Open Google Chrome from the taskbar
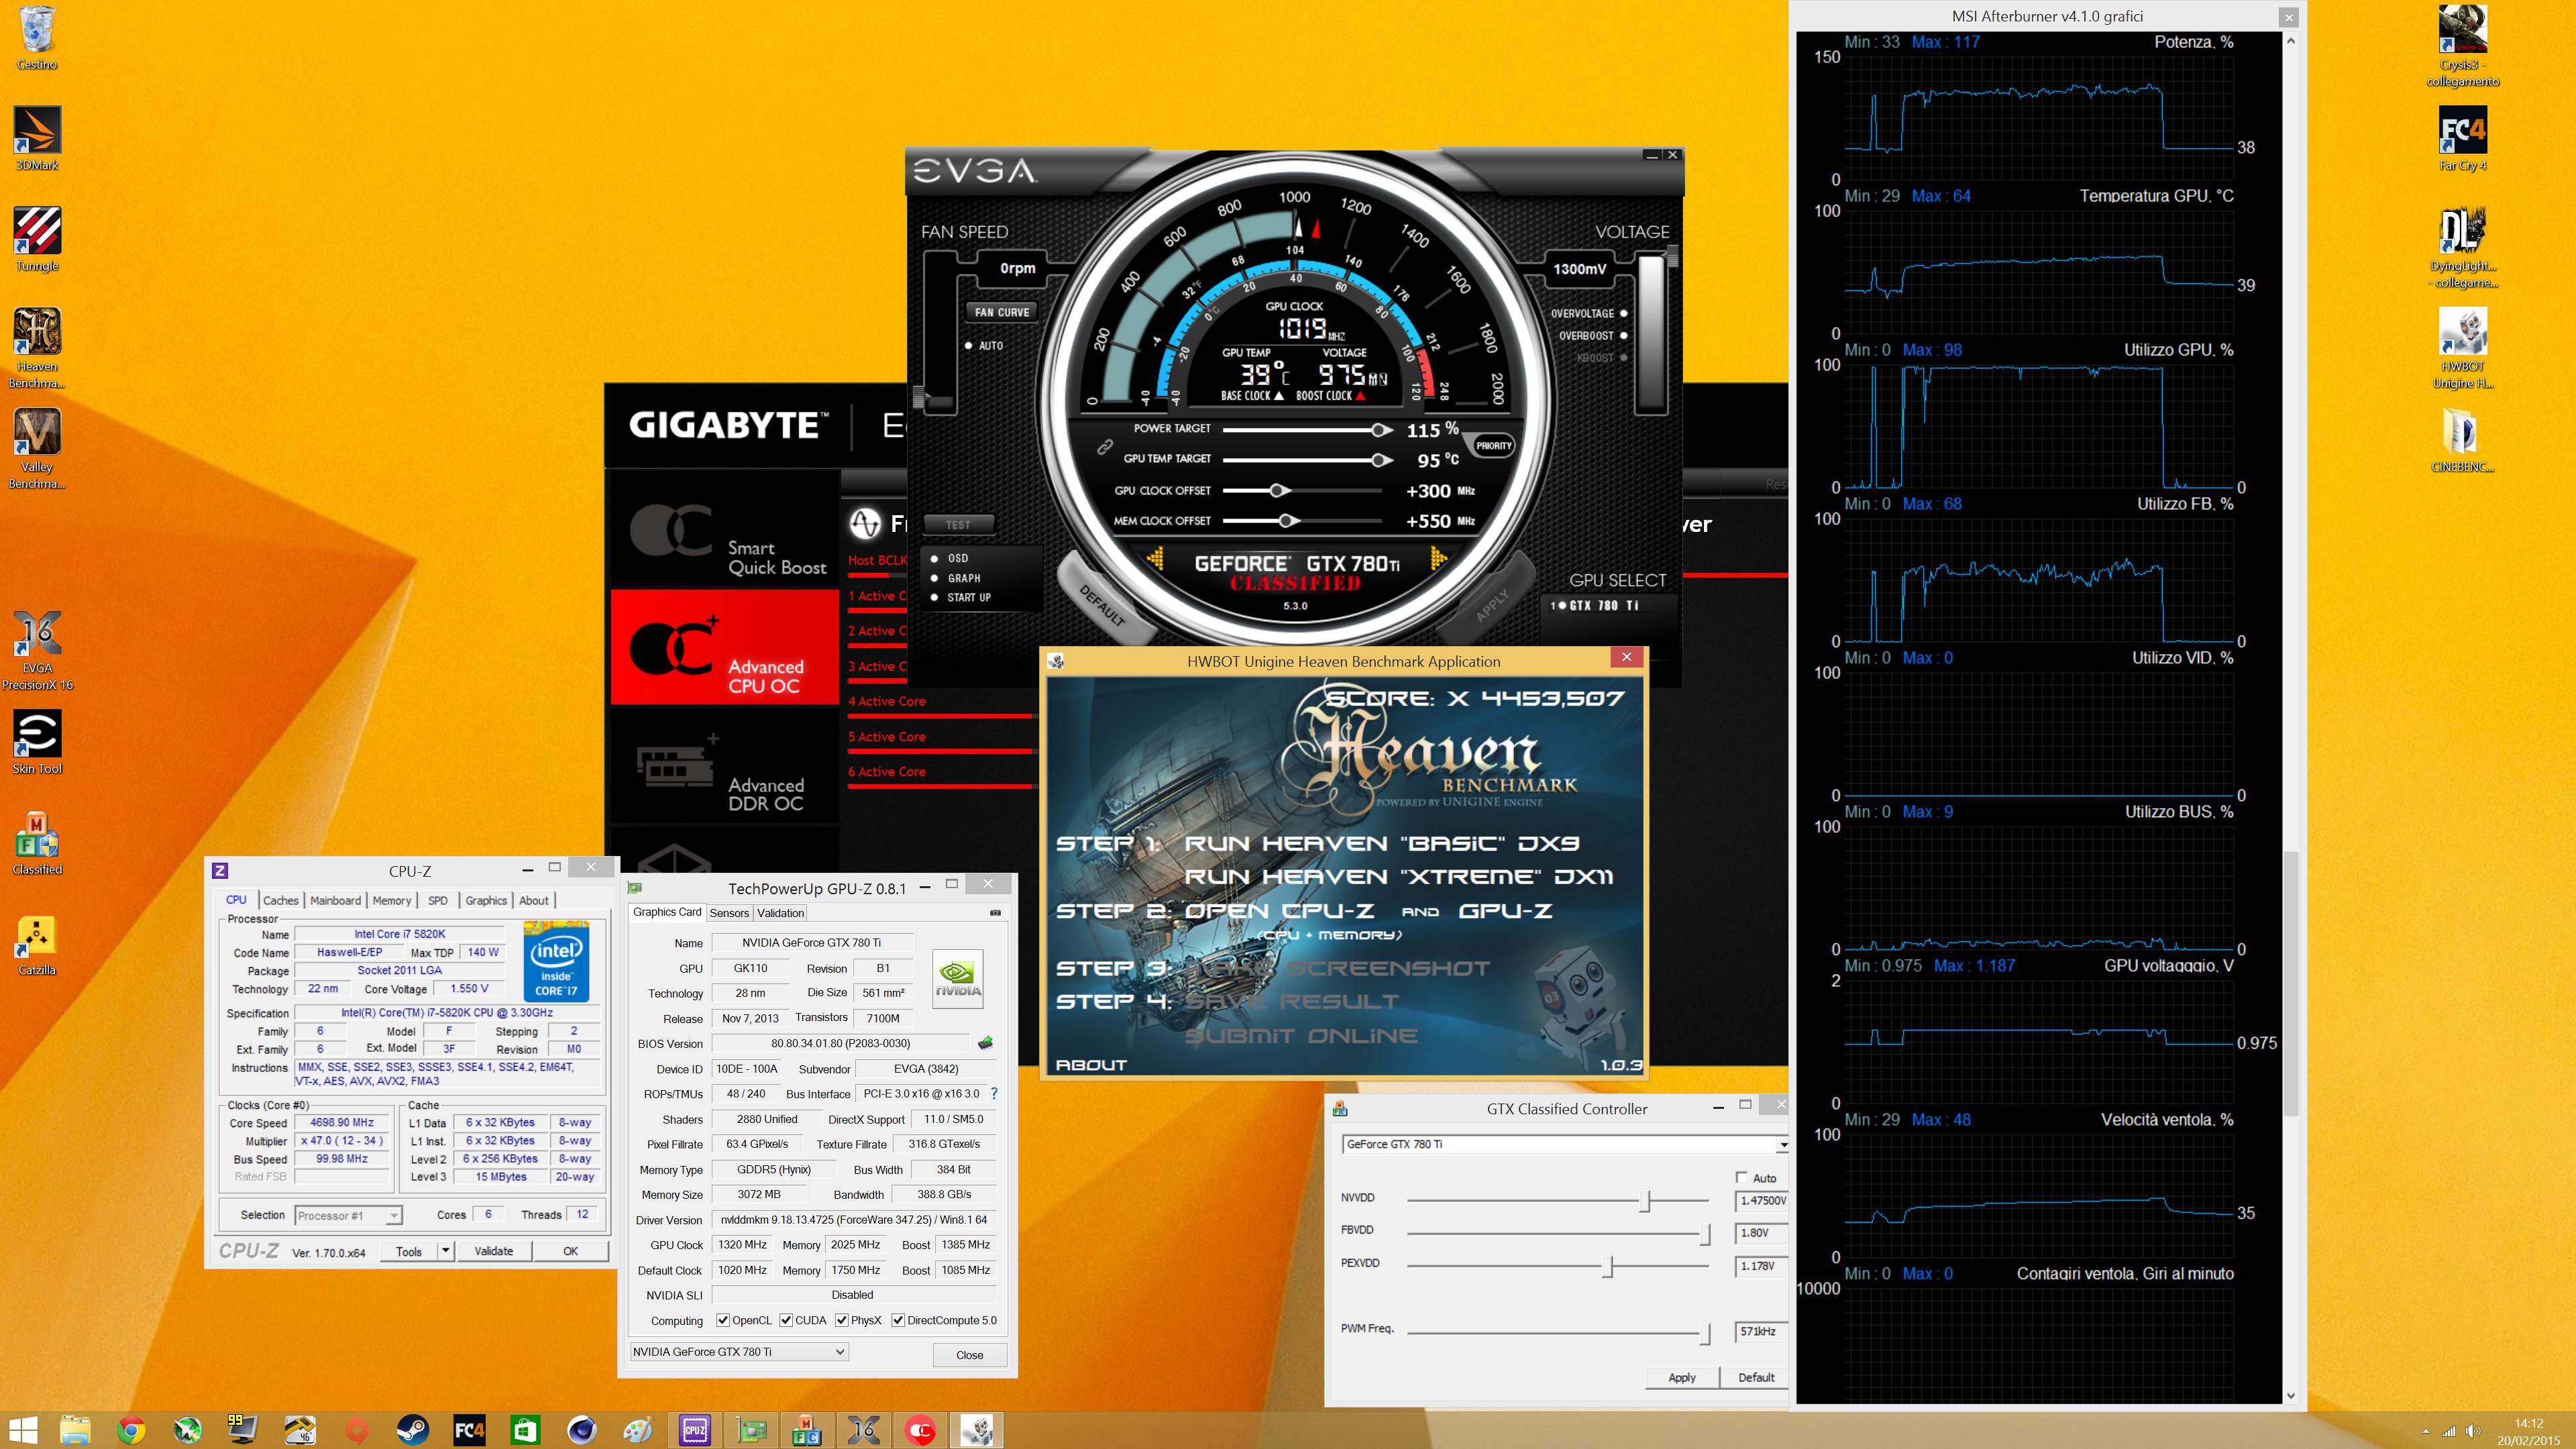 (x=130, y=1430)
